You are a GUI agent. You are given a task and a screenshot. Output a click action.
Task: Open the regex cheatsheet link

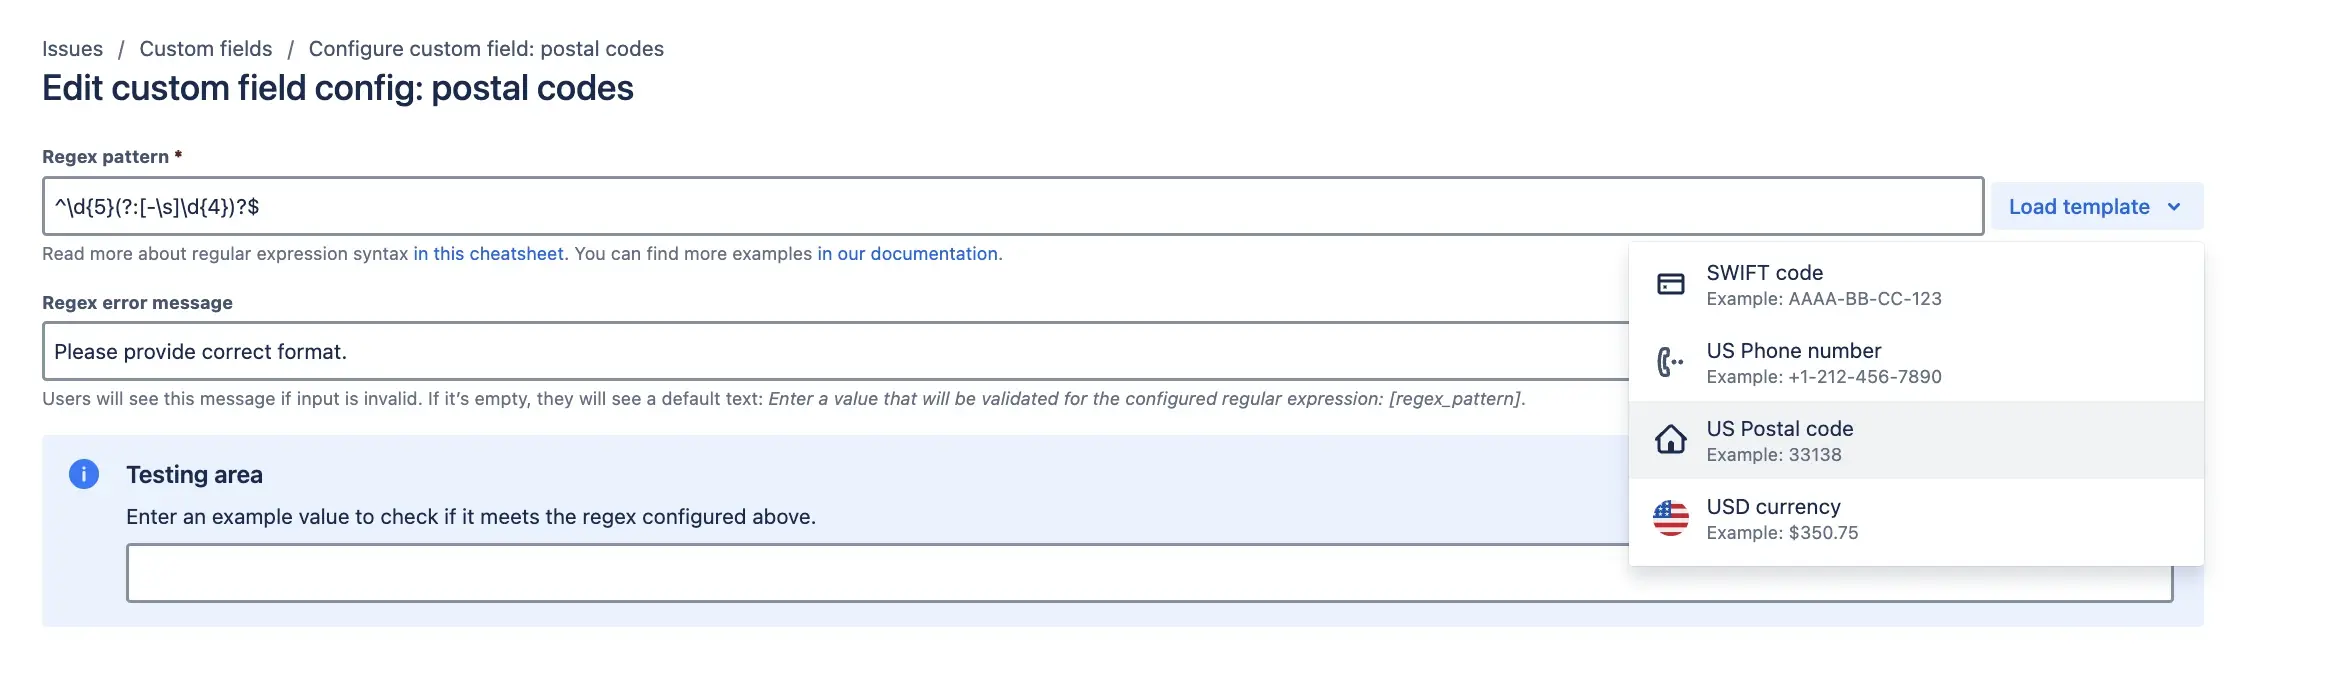click(488, 253)
